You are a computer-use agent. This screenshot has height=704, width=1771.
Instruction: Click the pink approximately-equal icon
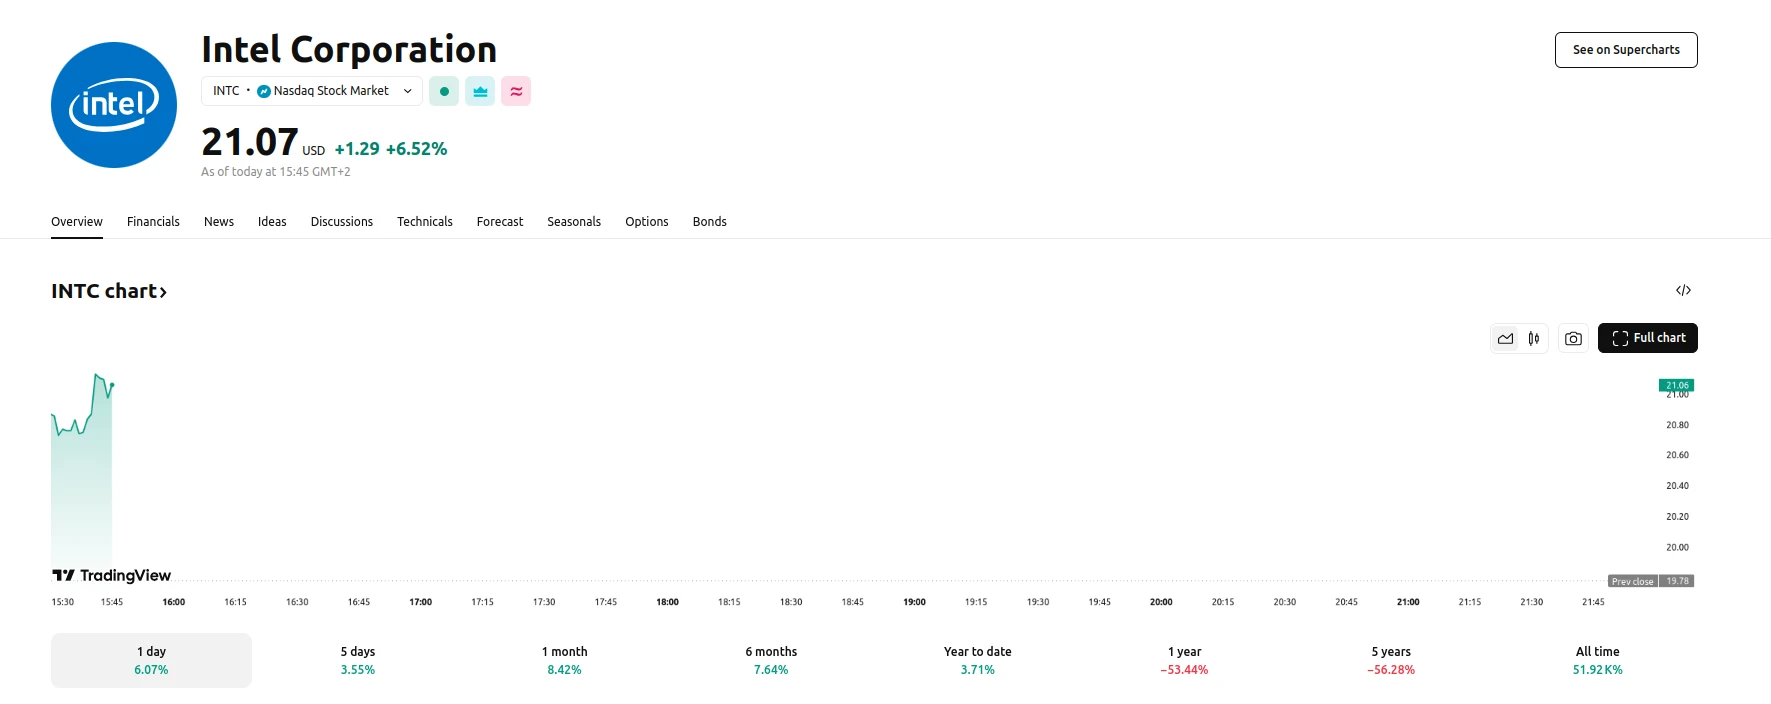[x=516, y=91]
